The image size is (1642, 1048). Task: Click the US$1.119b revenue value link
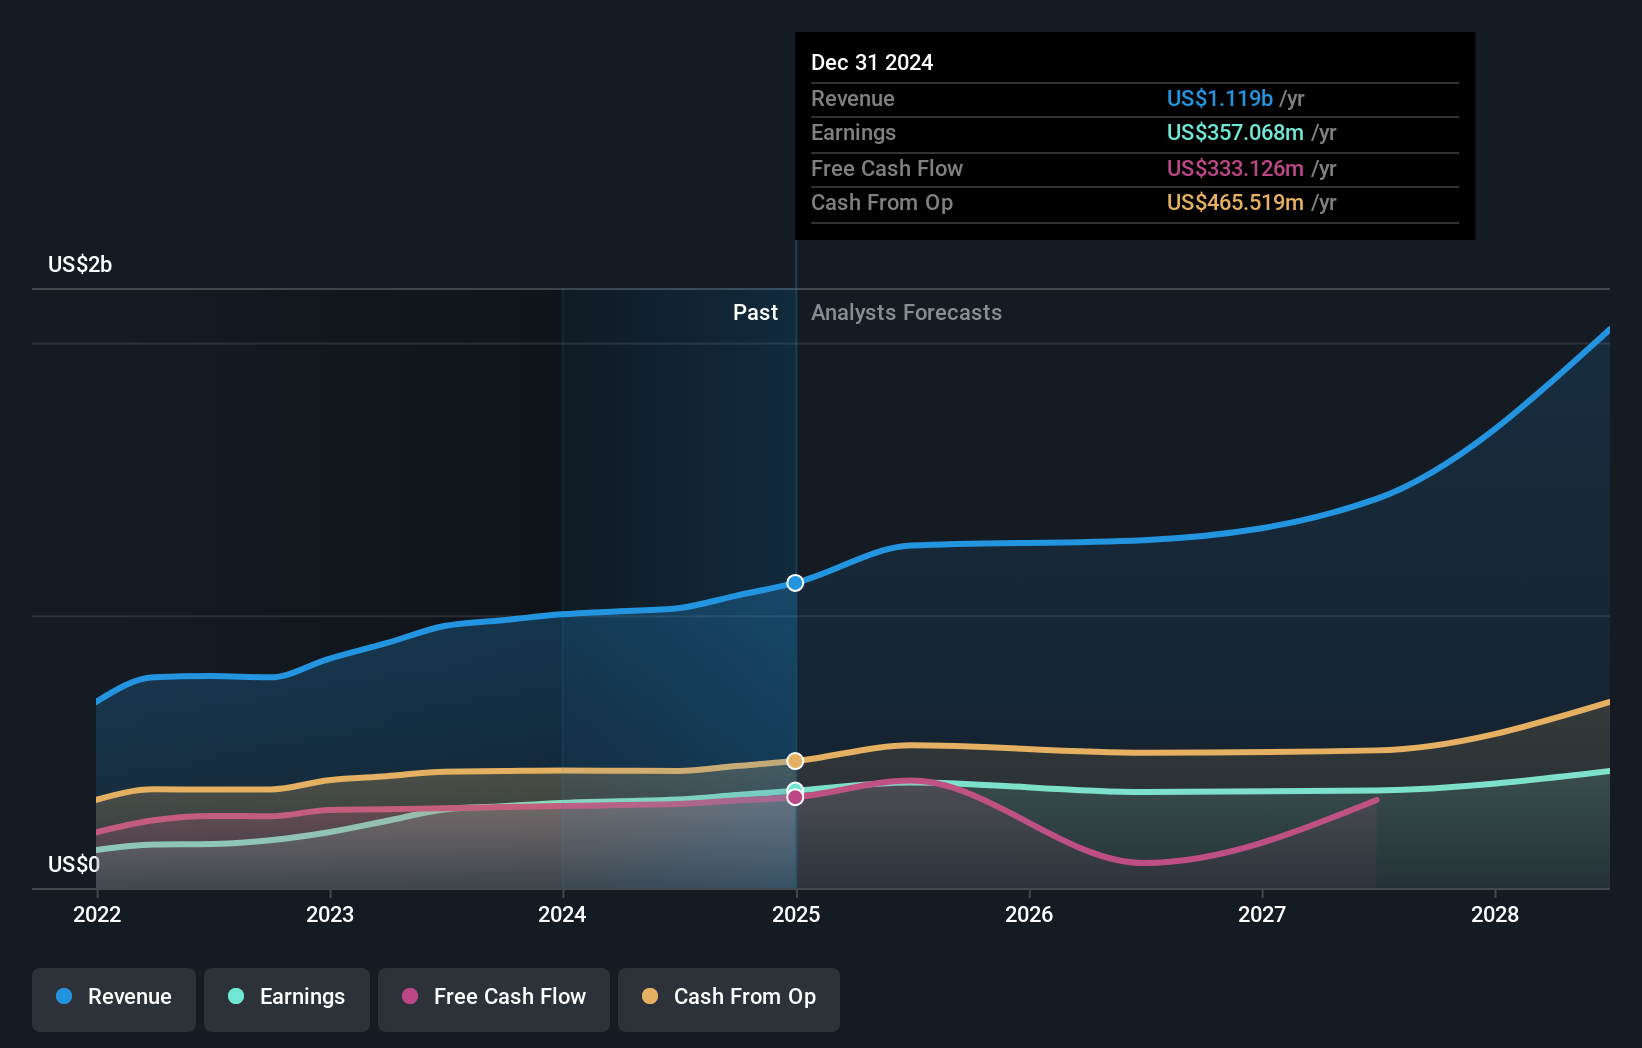(x=1219, y=98)
